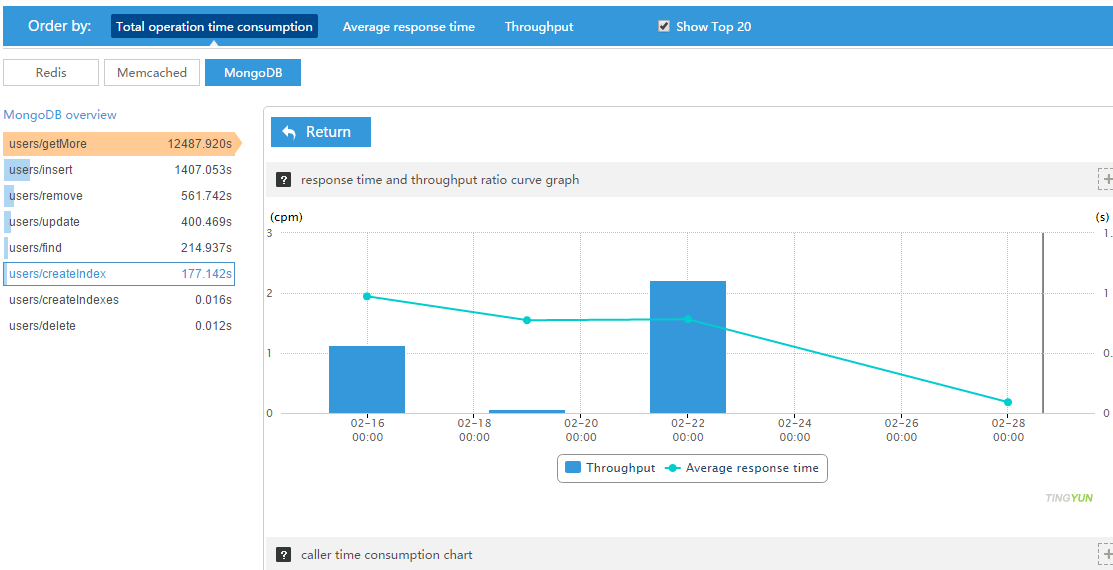The width and height of the screenshot is (1113, 570).
Task: Toggle Throughput series in chart legend
Action: coord(610,468)
